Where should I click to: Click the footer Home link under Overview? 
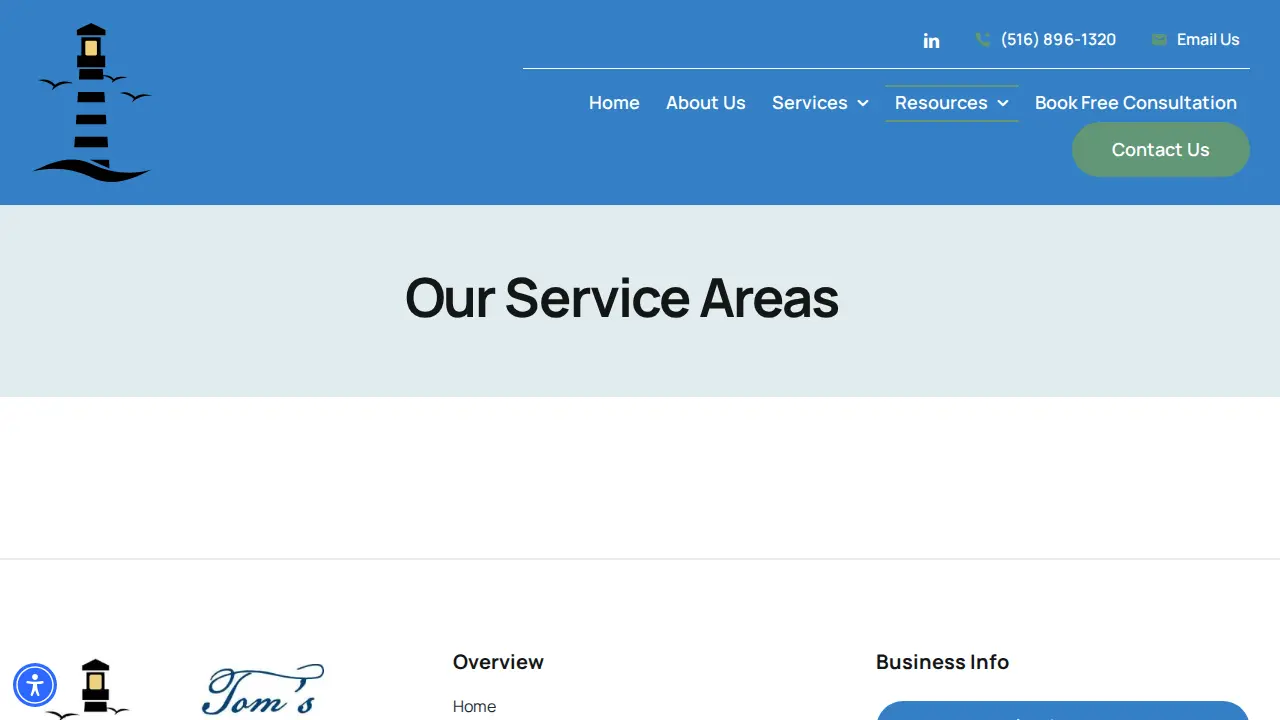(474, 706)
